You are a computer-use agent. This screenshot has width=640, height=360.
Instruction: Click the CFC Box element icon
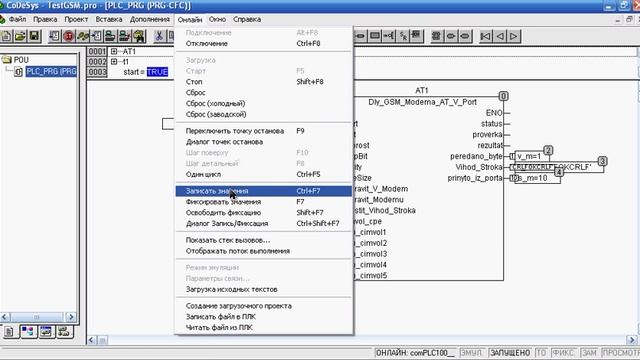coord(375,36)
